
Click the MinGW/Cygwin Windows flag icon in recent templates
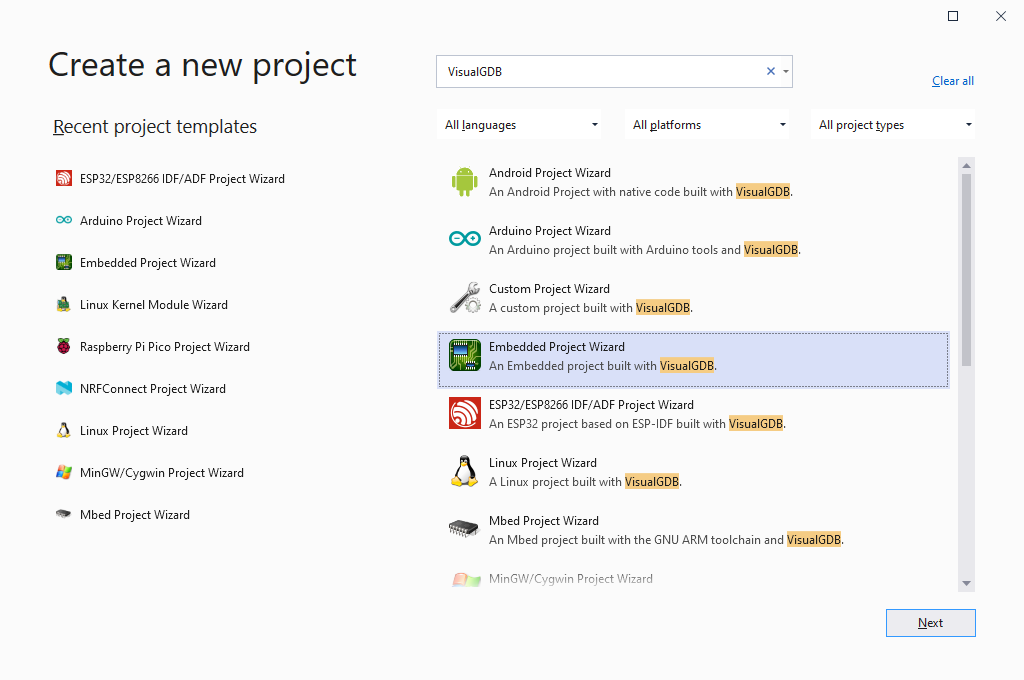coord(63,472)
